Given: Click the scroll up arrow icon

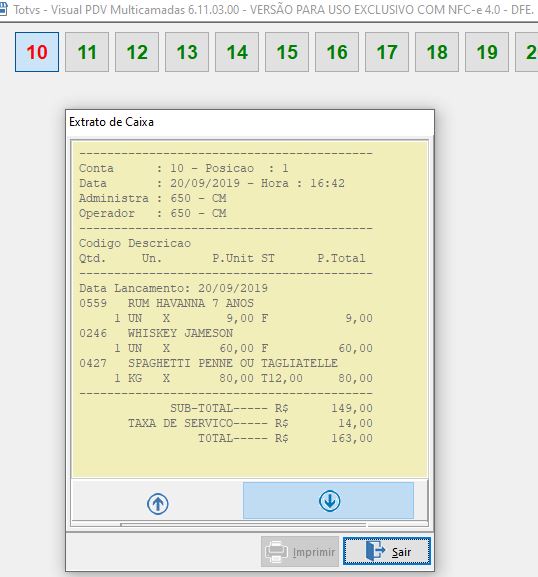Looking at the screenshot, I should tap(158, 504).
